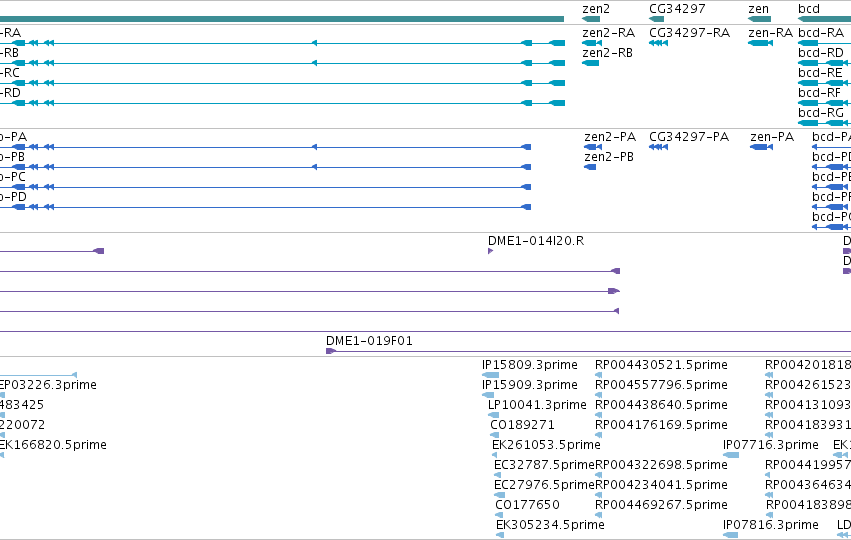851x540 pixels.
Task: Click the EK261053.5prime EST label
Action: tap(547, 445)
